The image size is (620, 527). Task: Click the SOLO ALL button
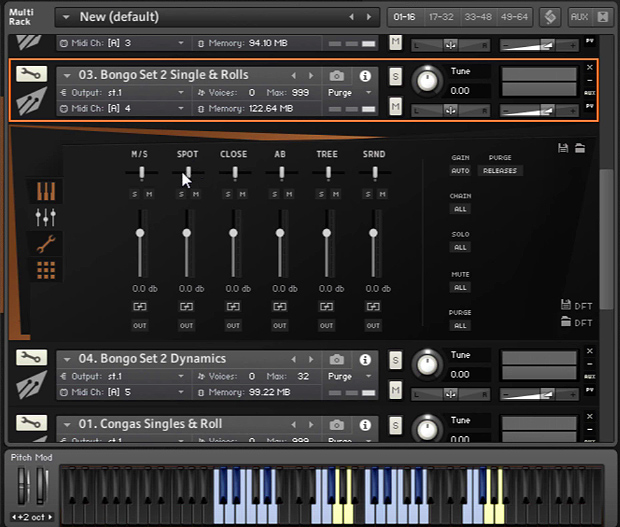tap(460, 247)
